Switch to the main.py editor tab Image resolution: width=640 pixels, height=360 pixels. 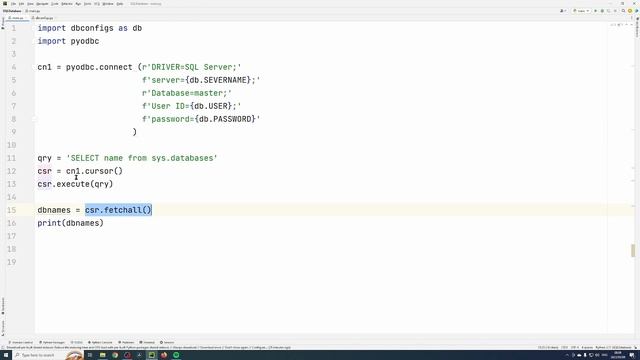[x=16, y=18]
